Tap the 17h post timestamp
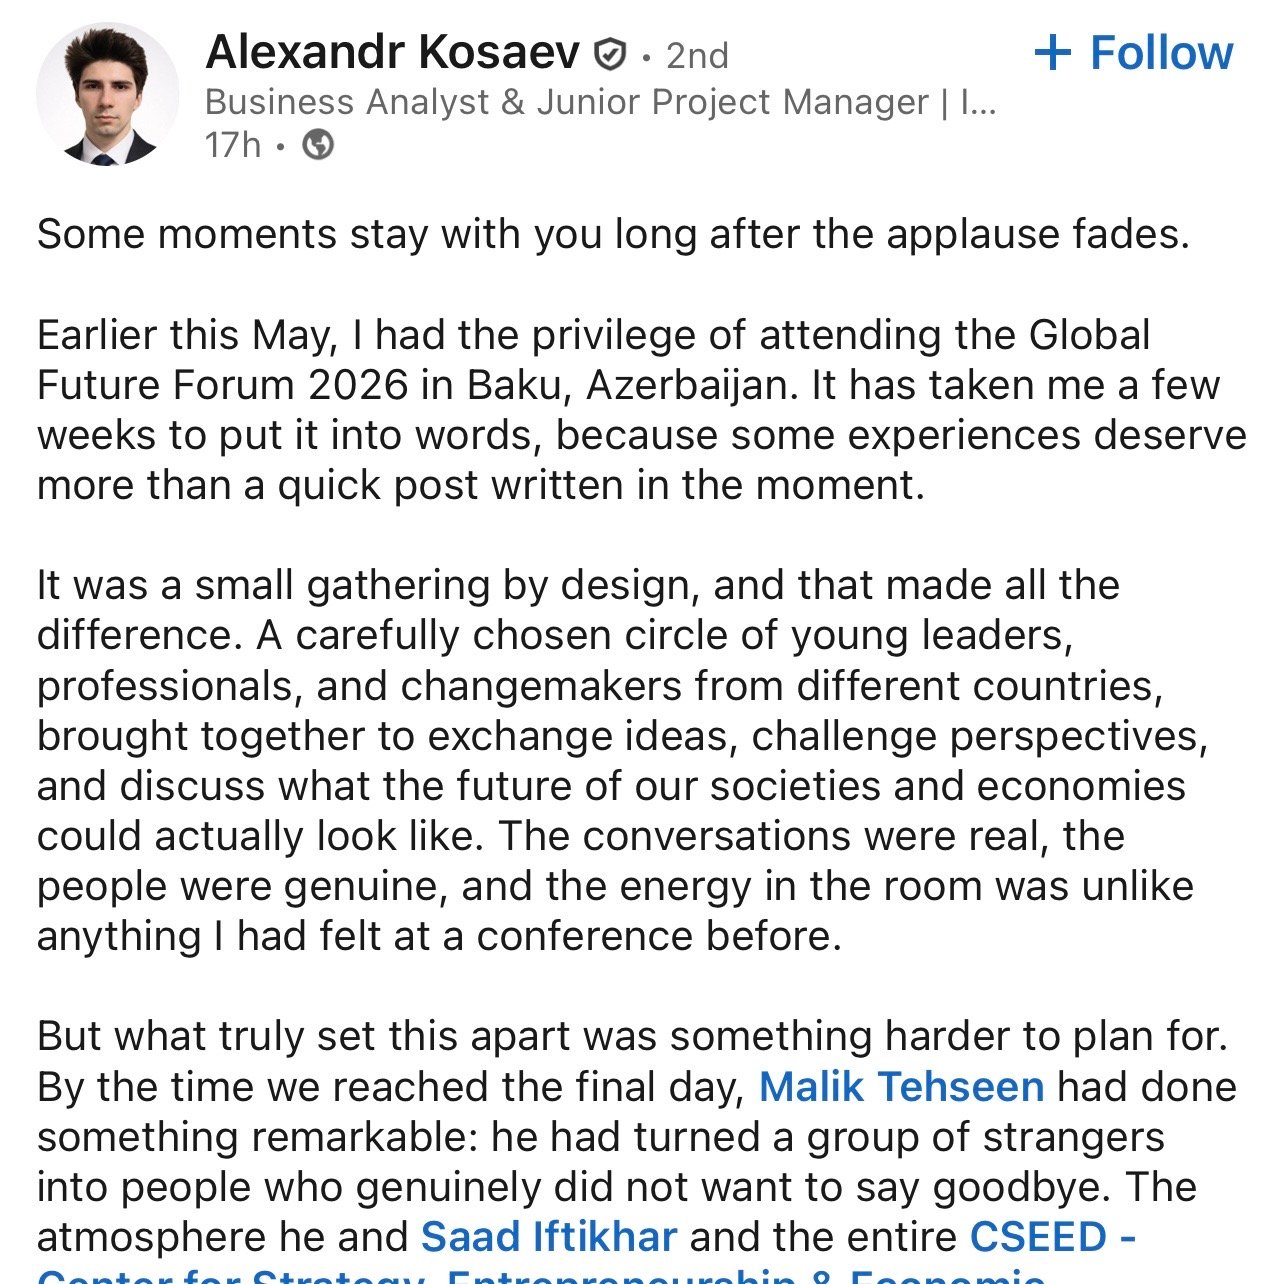Screen dimensions: 1284x1284 tap(232, 145)
